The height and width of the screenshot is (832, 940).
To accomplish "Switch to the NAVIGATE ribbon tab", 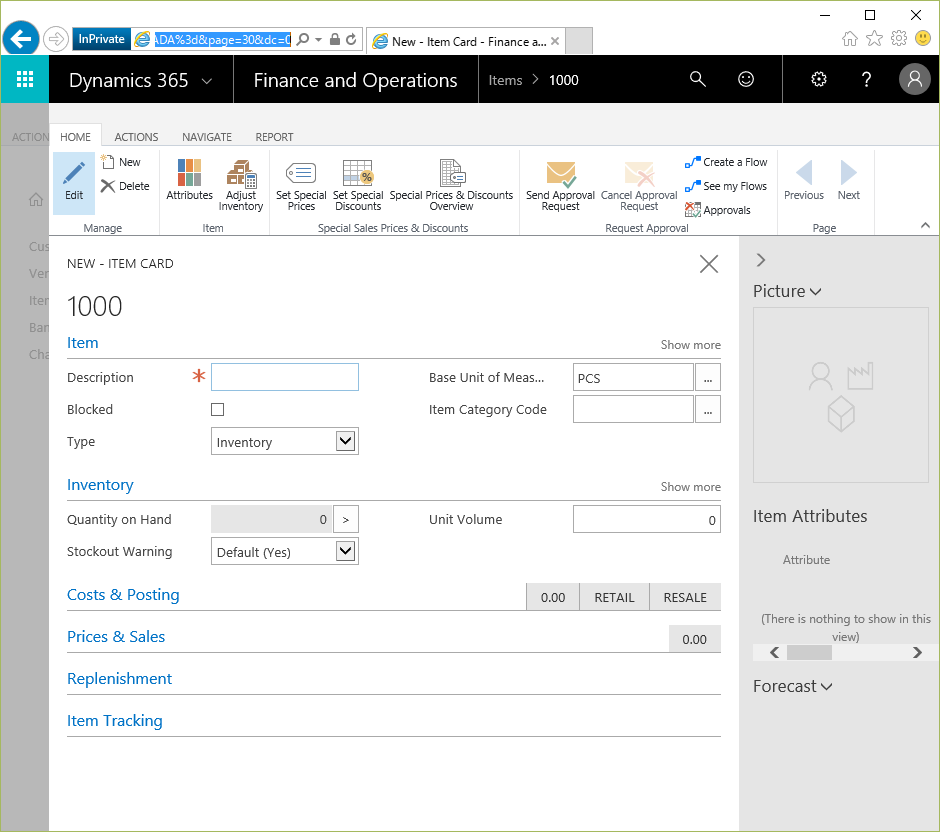I will 207,137.
